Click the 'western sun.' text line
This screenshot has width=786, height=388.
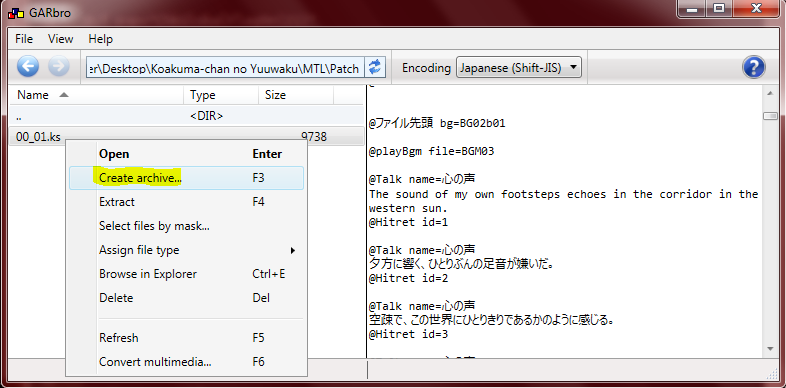tap(408, 208)
